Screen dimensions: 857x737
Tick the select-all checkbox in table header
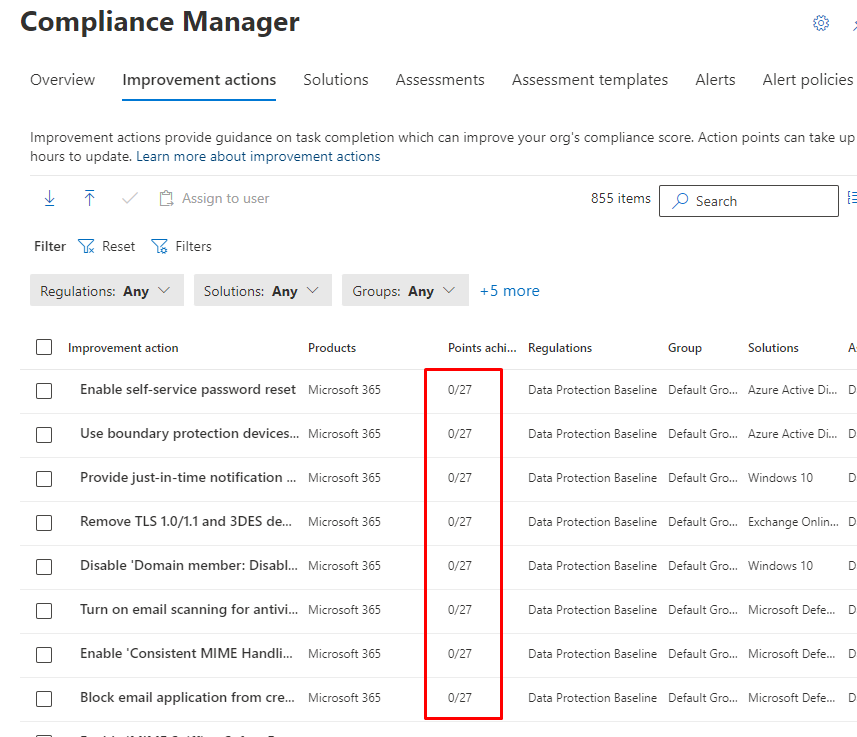coord(44,347)
